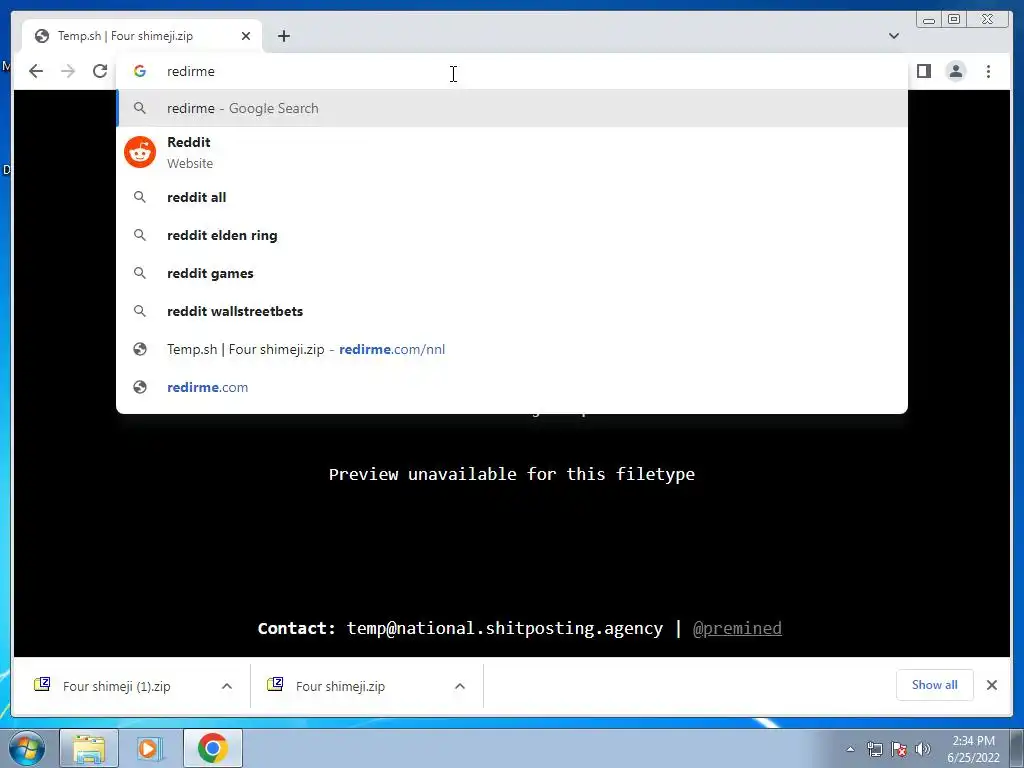This screenshot has height=768, width=1024.
Task: Open the Action Center flag icon
Action: click(x=899, y=749)
